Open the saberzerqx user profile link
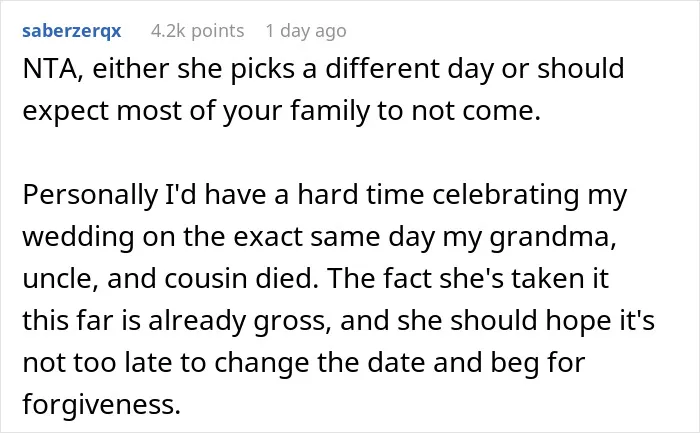The width and height of the screenshot is (700, 433). (72, 31)
